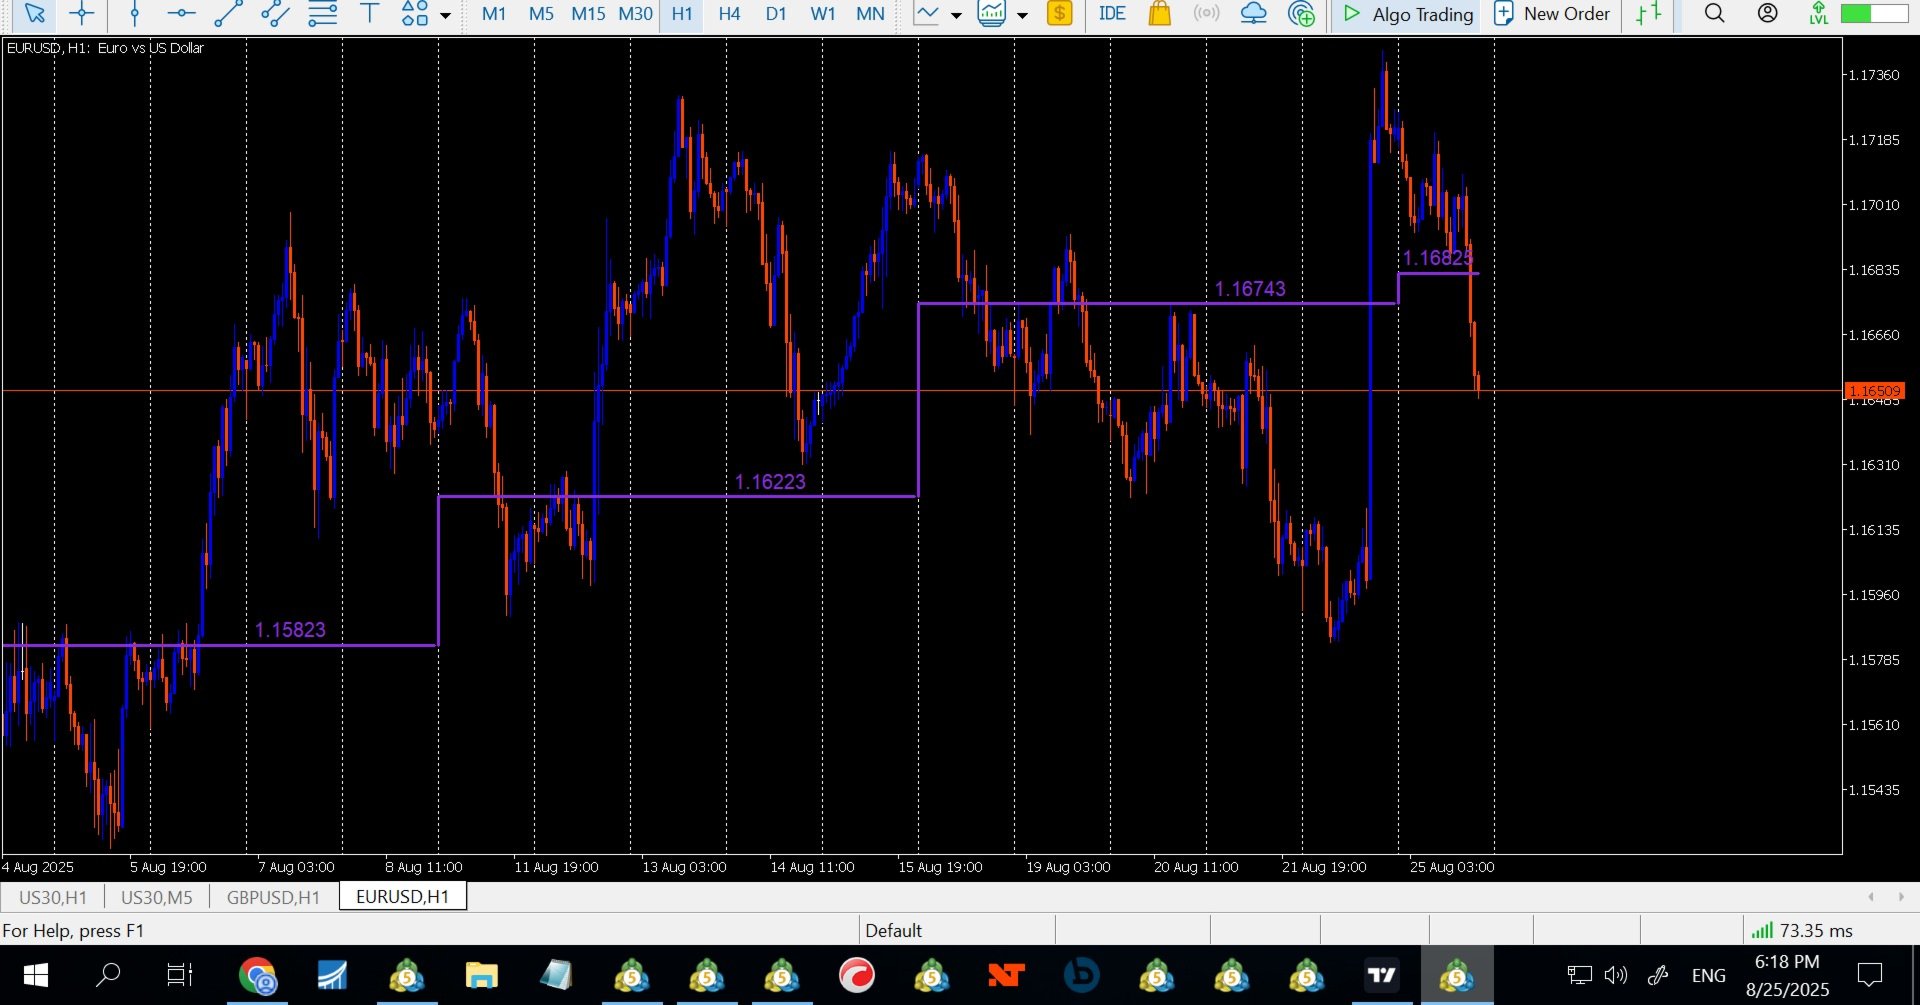Expand the indicators dropdown arrow
Screen dimensions: 1920x1005
click(1022, 15)
